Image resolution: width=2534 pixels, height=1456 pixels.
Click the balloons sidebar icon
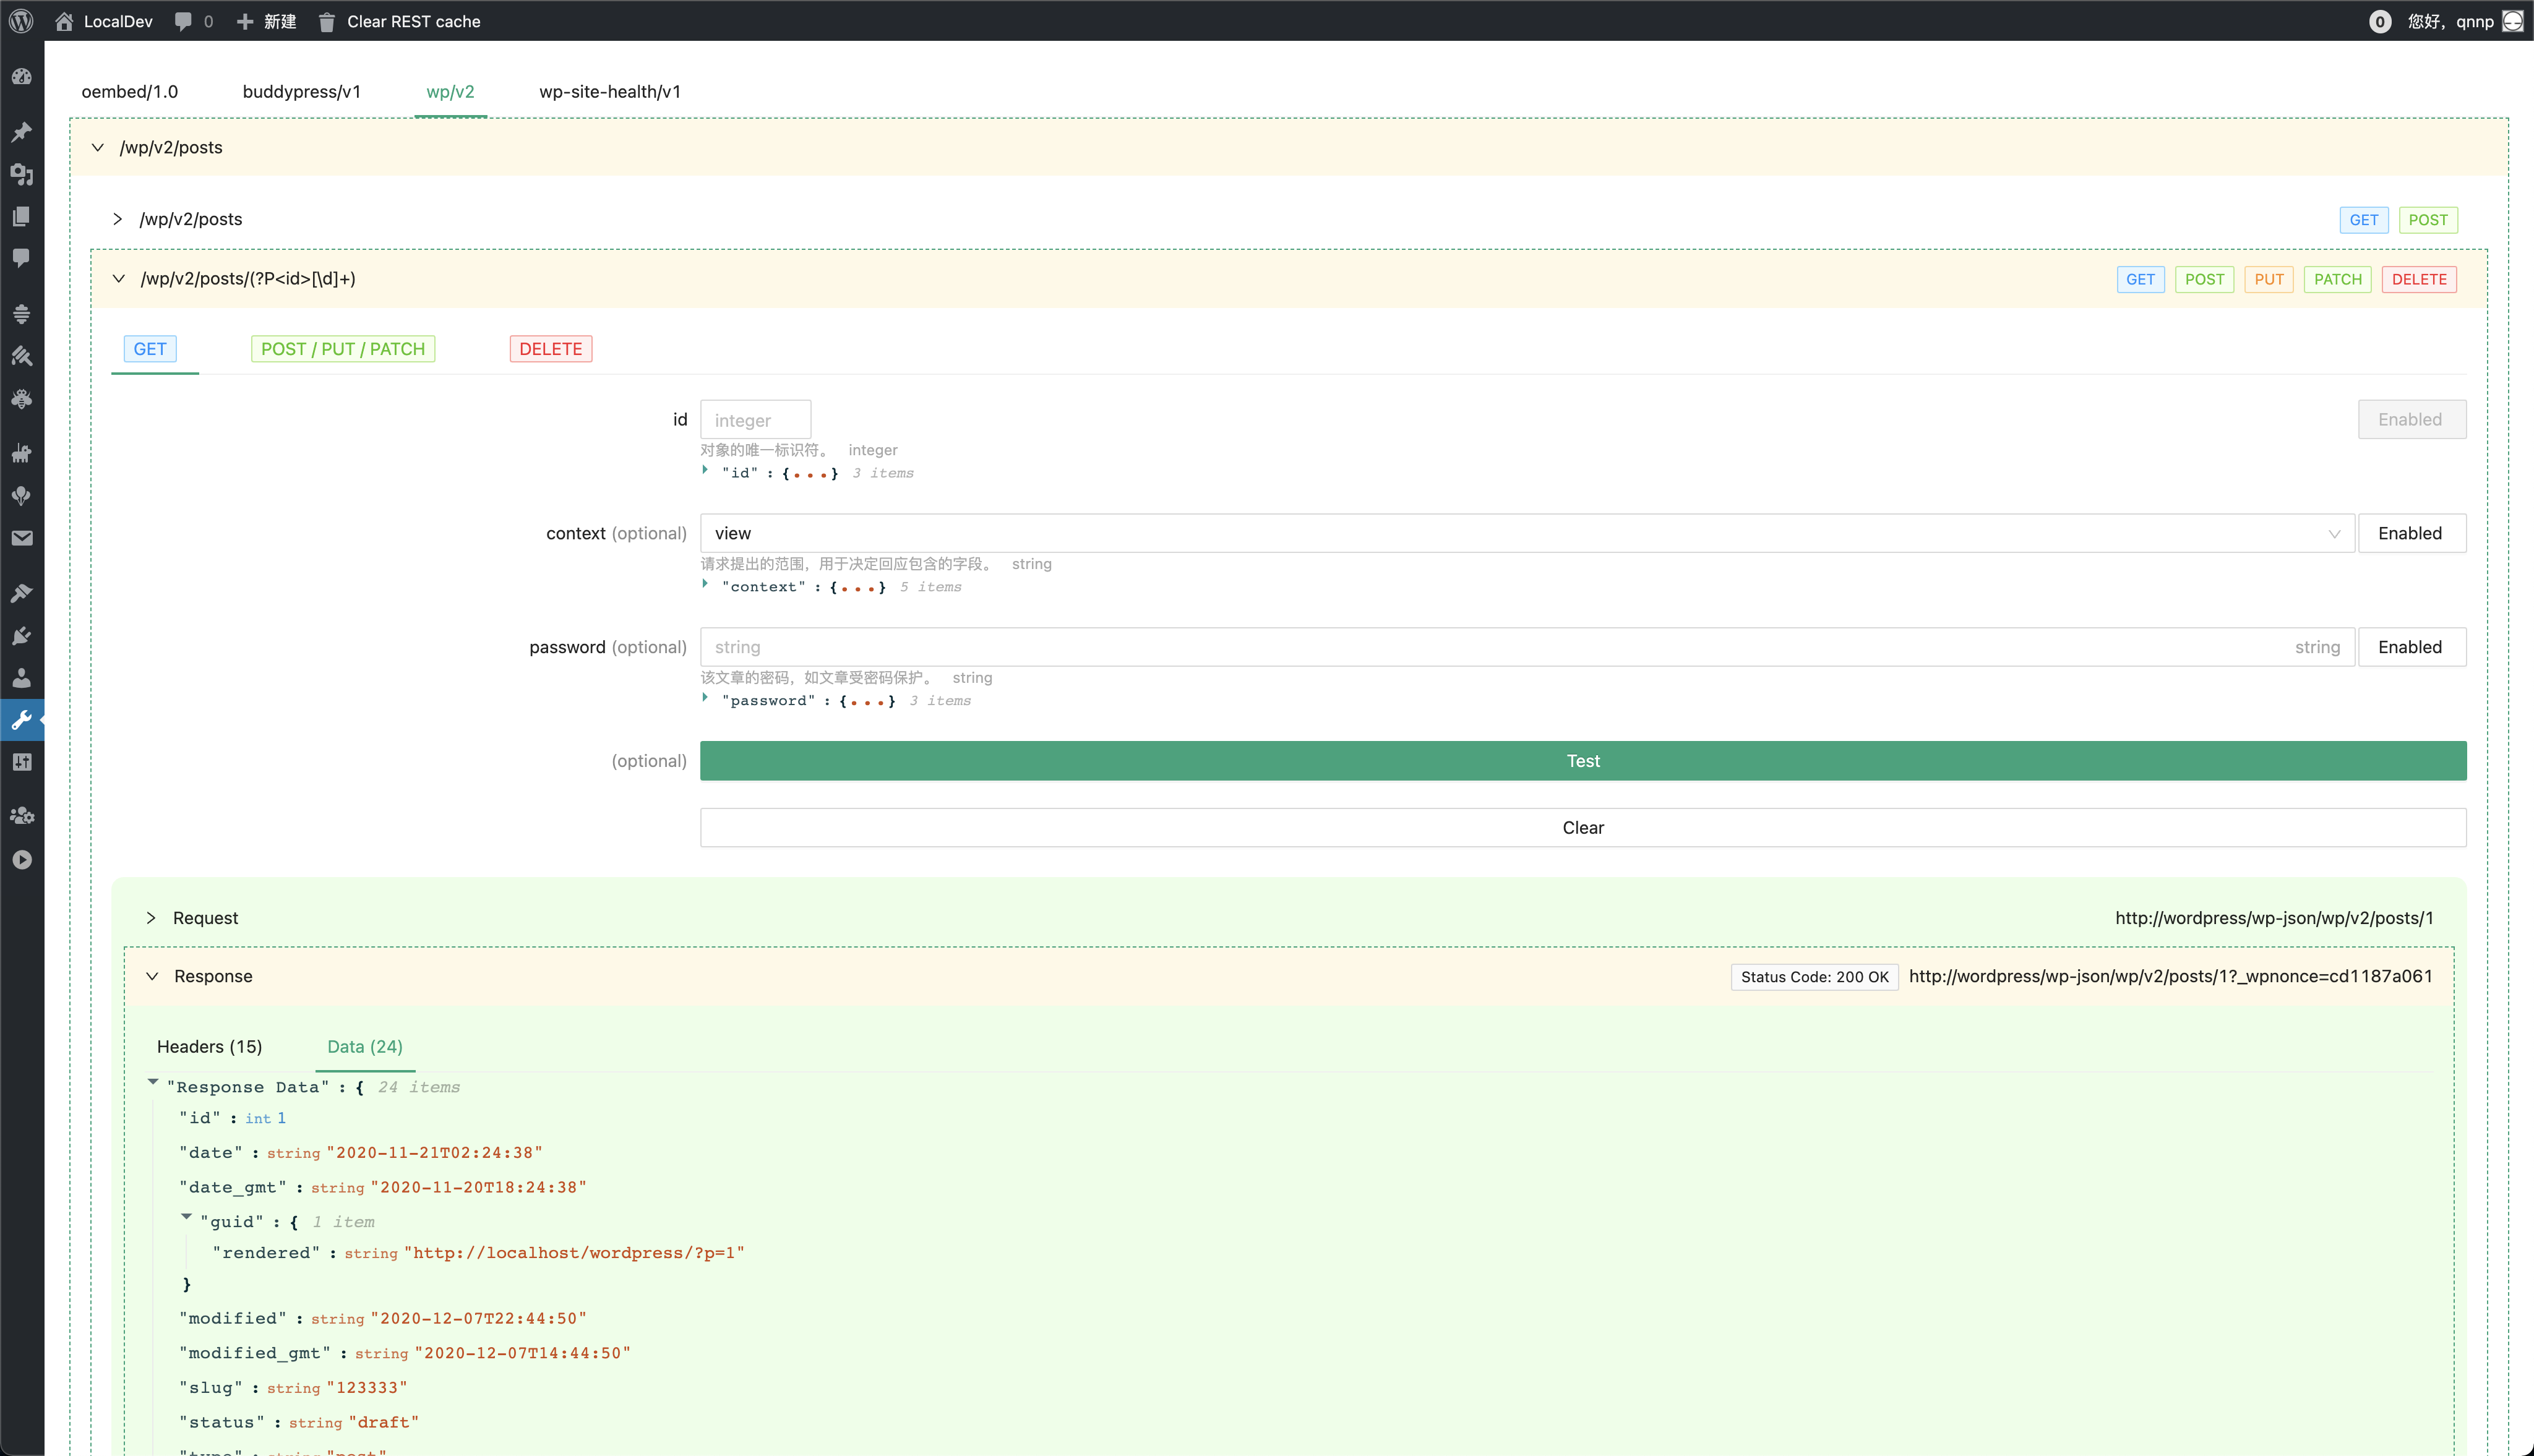pos(21,495)
